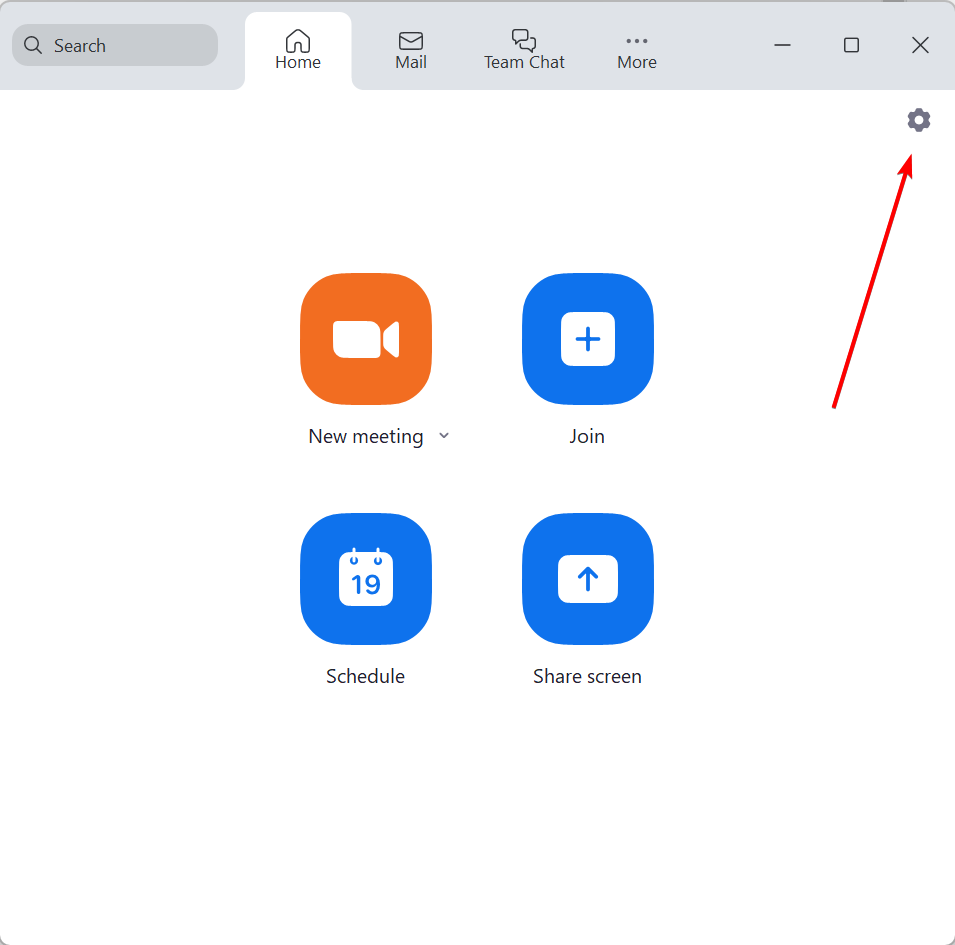Go to the Team Chat tab
Viewport: 955px width, 945px height.
[524, 50]
